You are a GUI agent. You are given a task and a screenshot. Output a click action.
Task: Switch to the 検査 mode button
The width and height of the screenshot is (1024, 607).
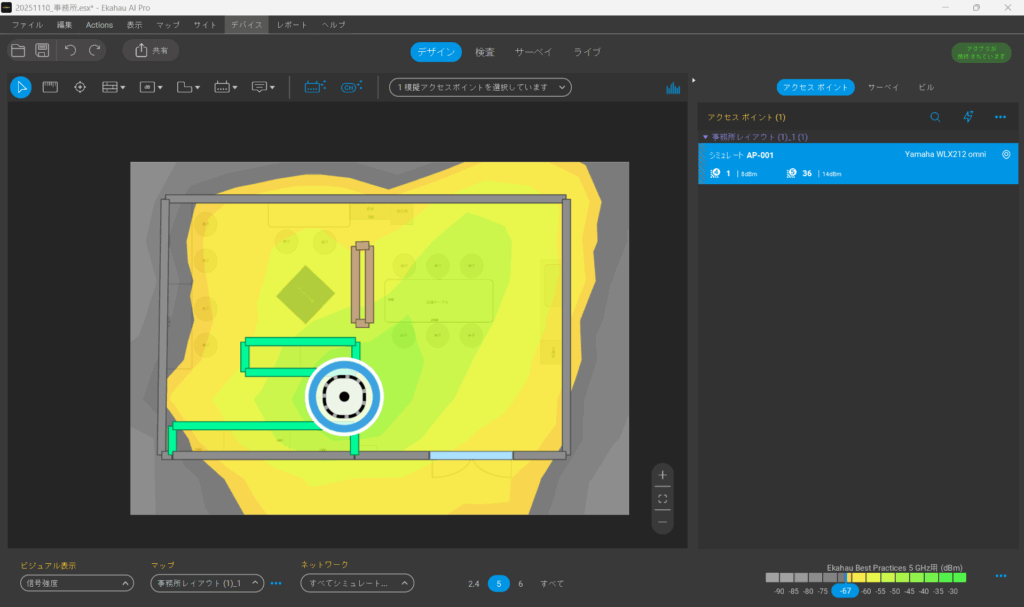(x=485, y=52)
